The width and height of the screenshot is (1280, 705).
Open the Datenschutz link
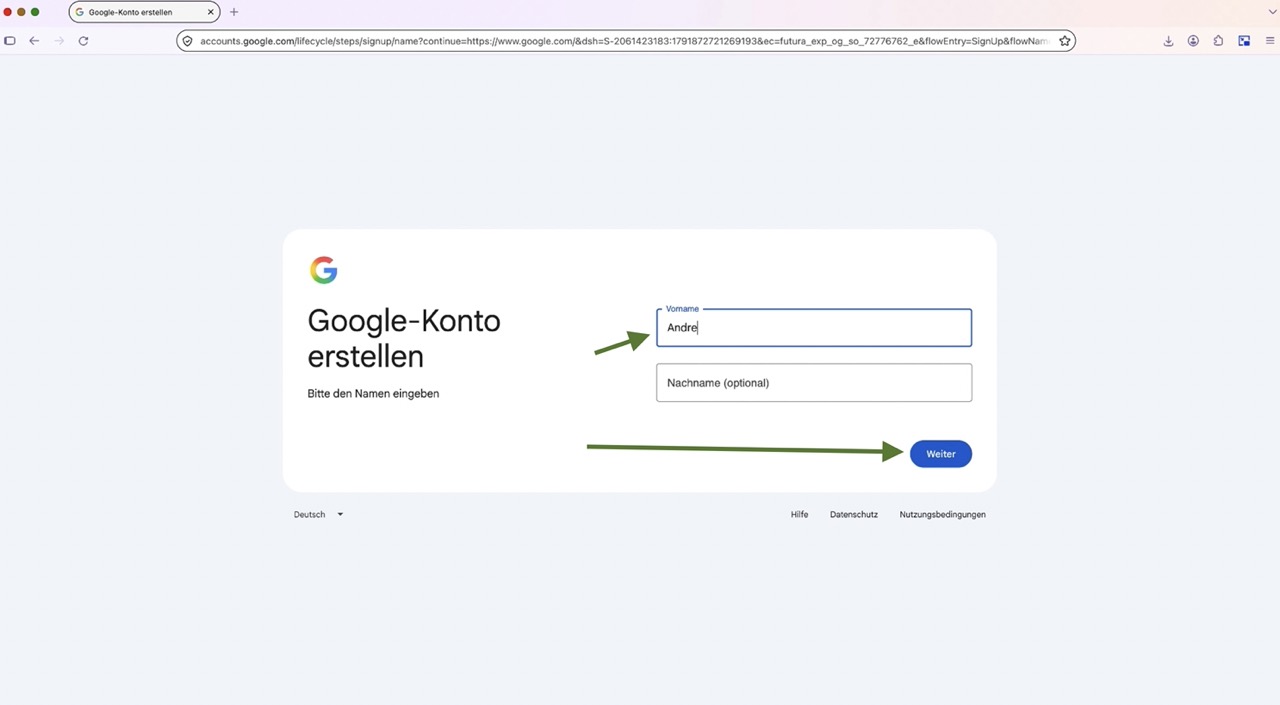click(x=854, y=514)
